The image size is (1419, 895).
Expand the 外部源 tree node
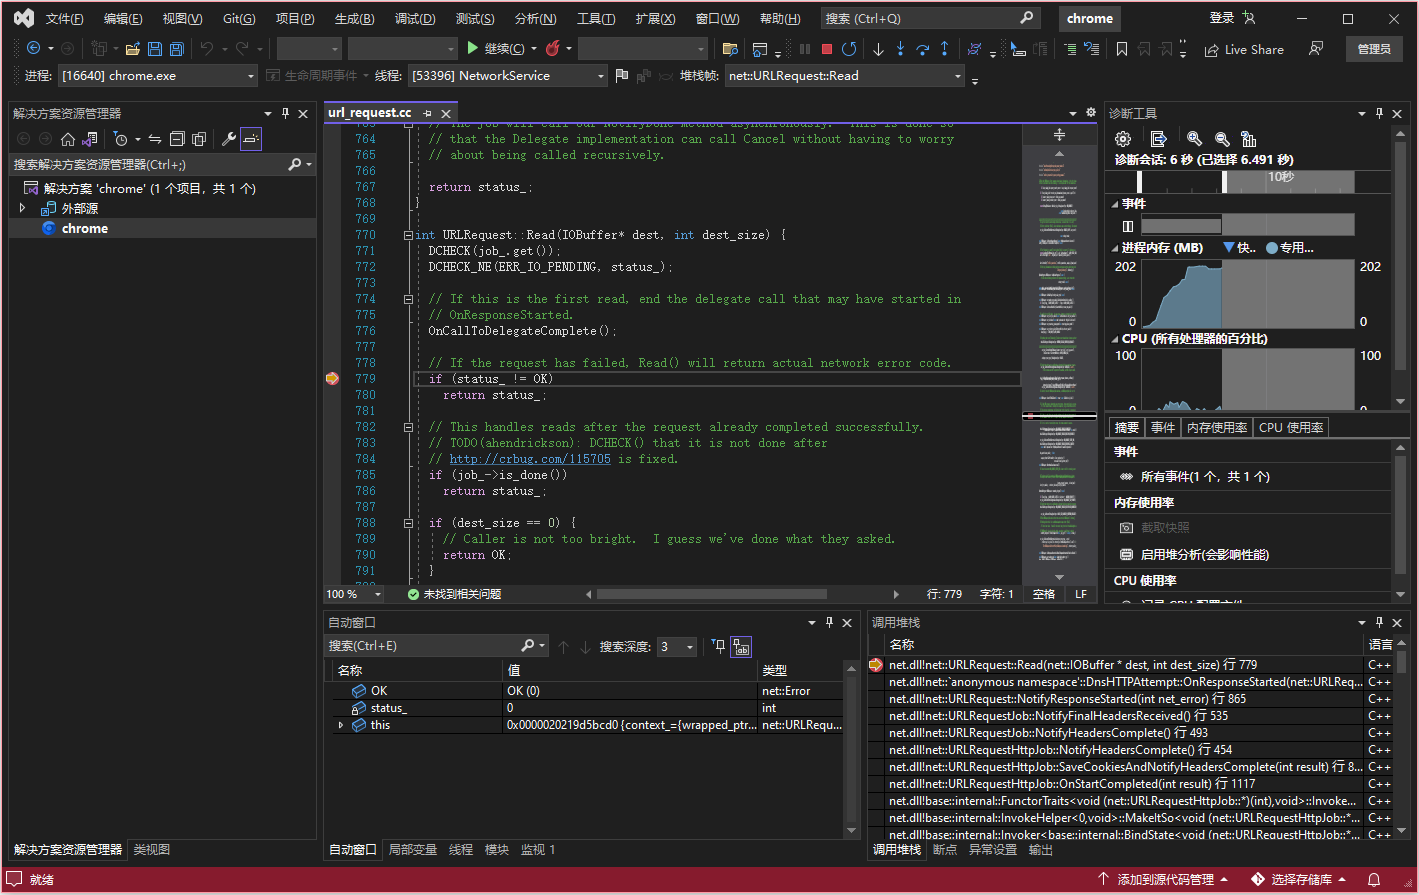click(23, 208)
